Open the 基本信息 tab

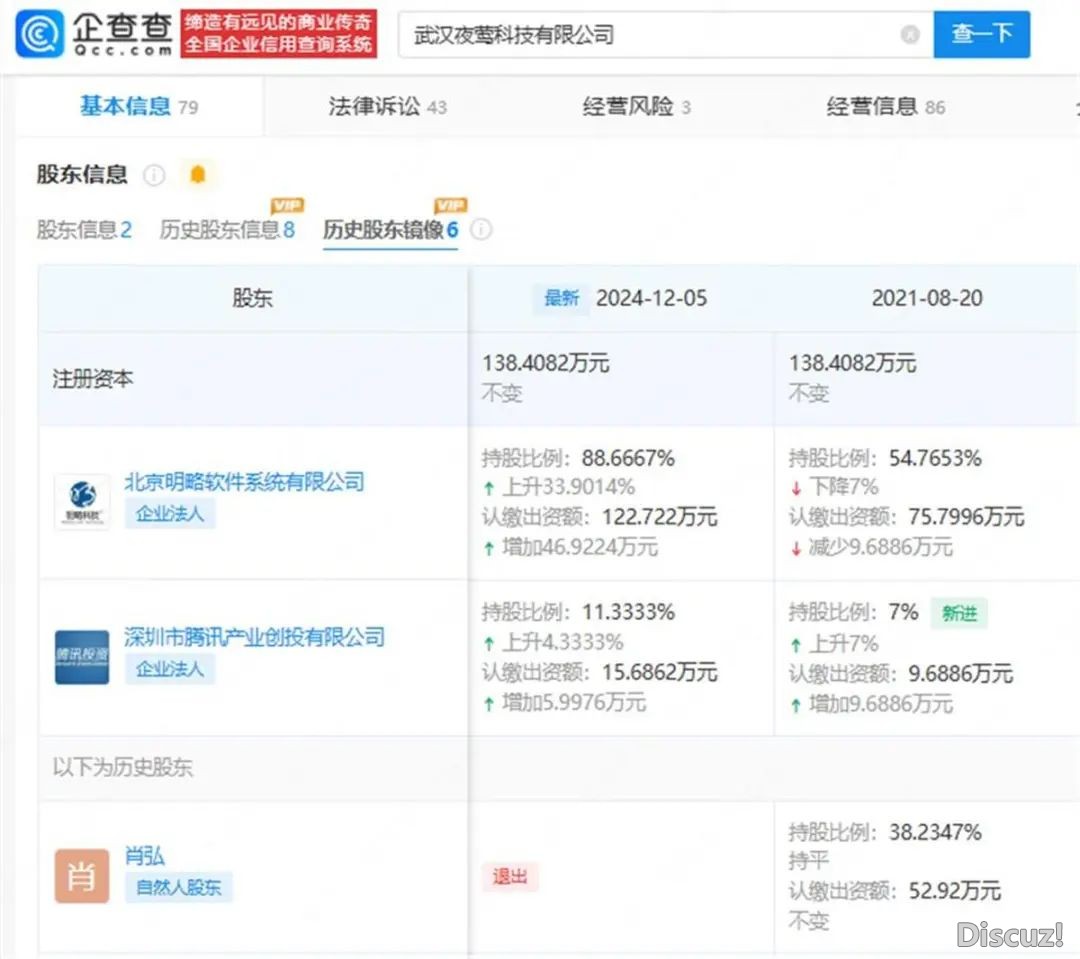(138, 107)
